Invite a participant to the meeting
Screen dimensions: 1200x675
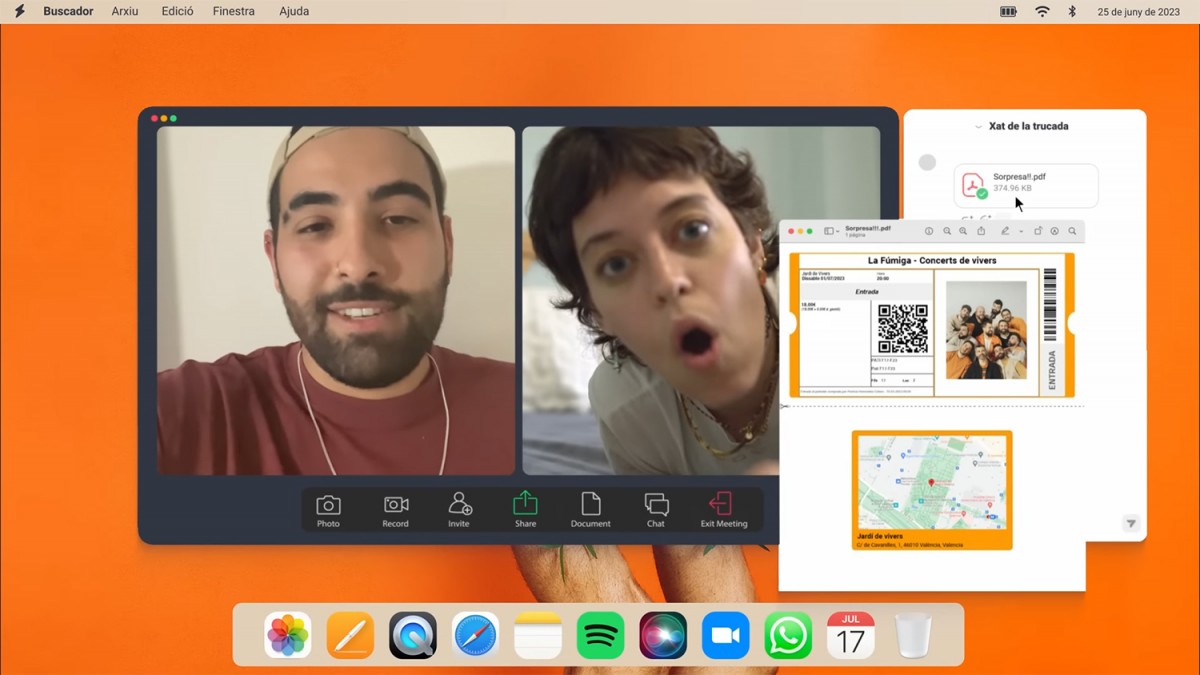point(459,508)
